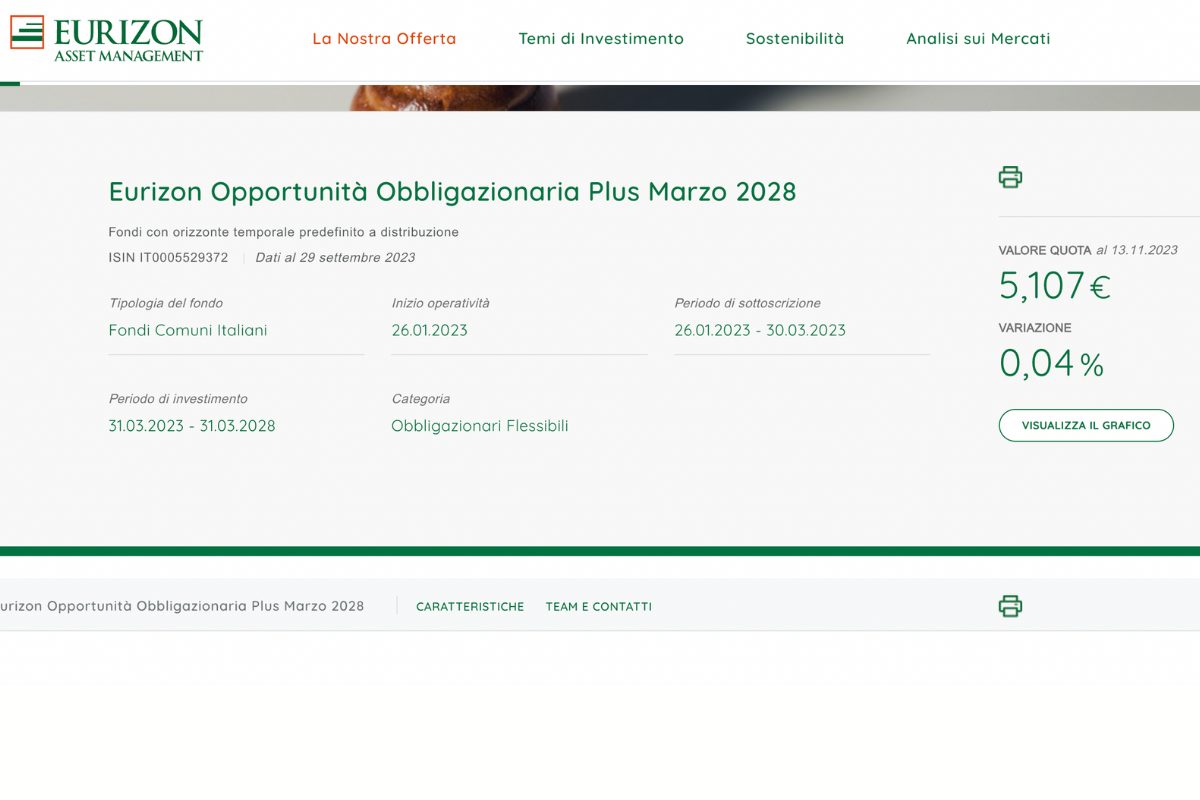
Task: Click the Inizio operatività date 26.01.2023
Action: tap(429, 330)
